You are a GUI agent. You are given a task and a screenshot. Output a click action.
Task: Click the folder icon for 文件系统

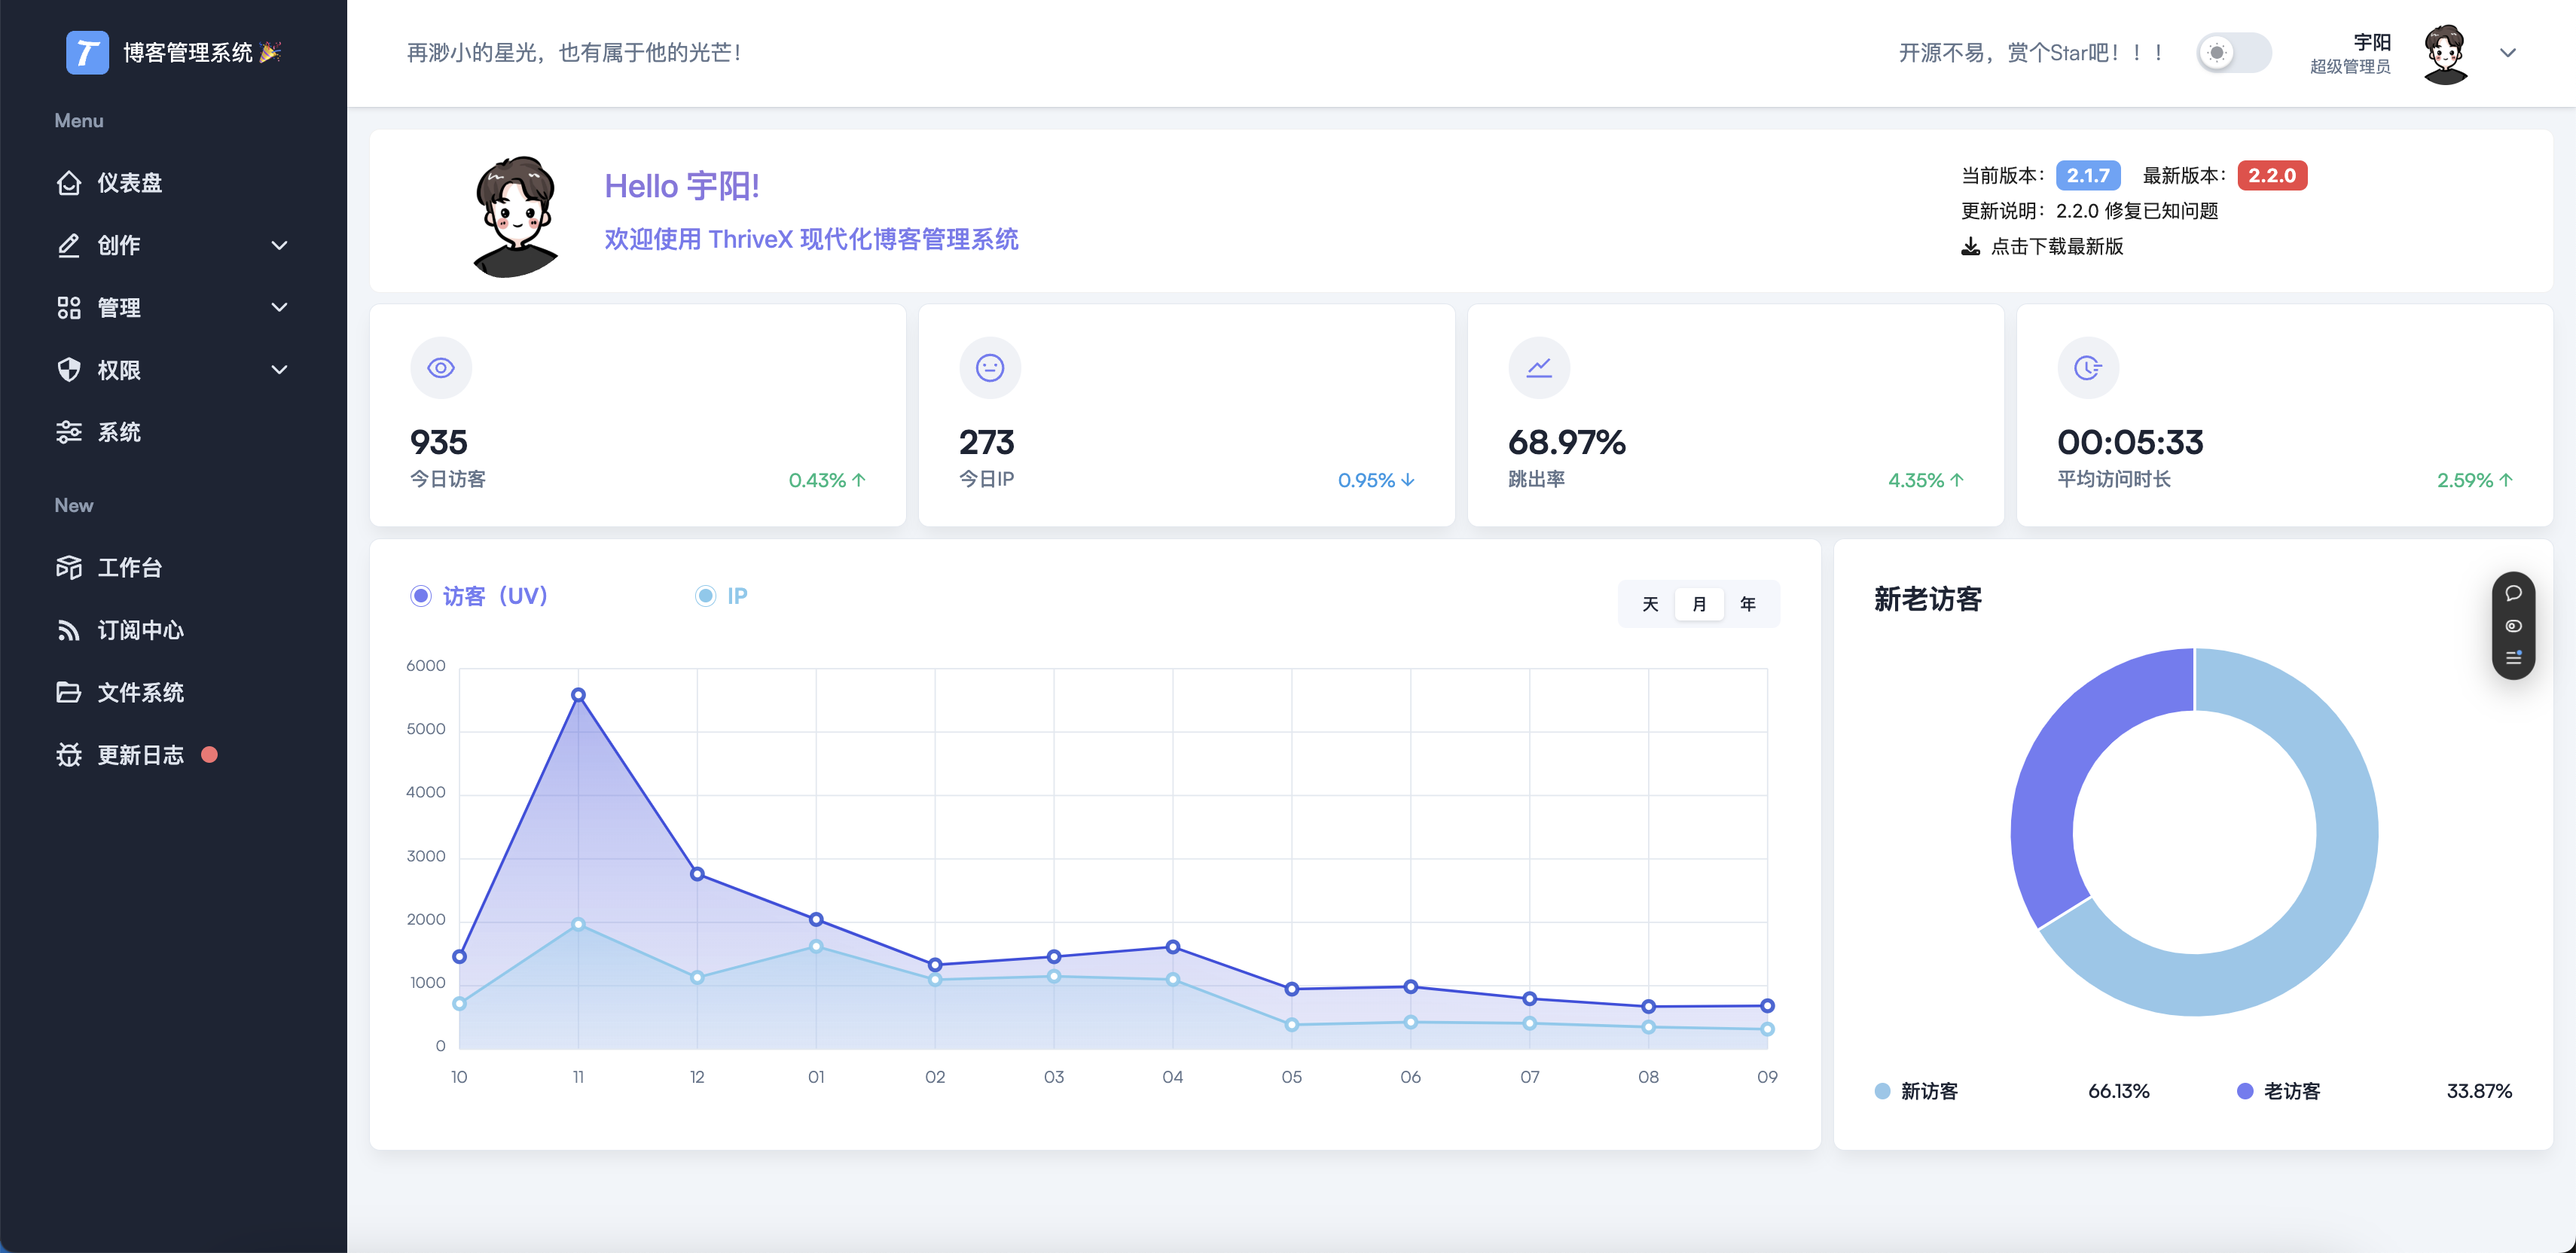[68, 692]
